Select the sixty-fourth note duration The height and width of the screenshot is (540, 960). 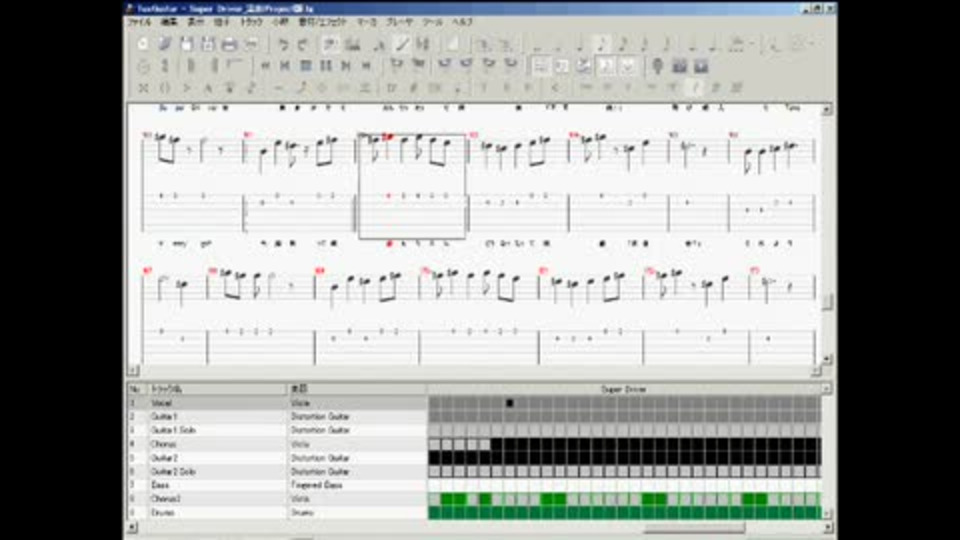click(666, 44)
